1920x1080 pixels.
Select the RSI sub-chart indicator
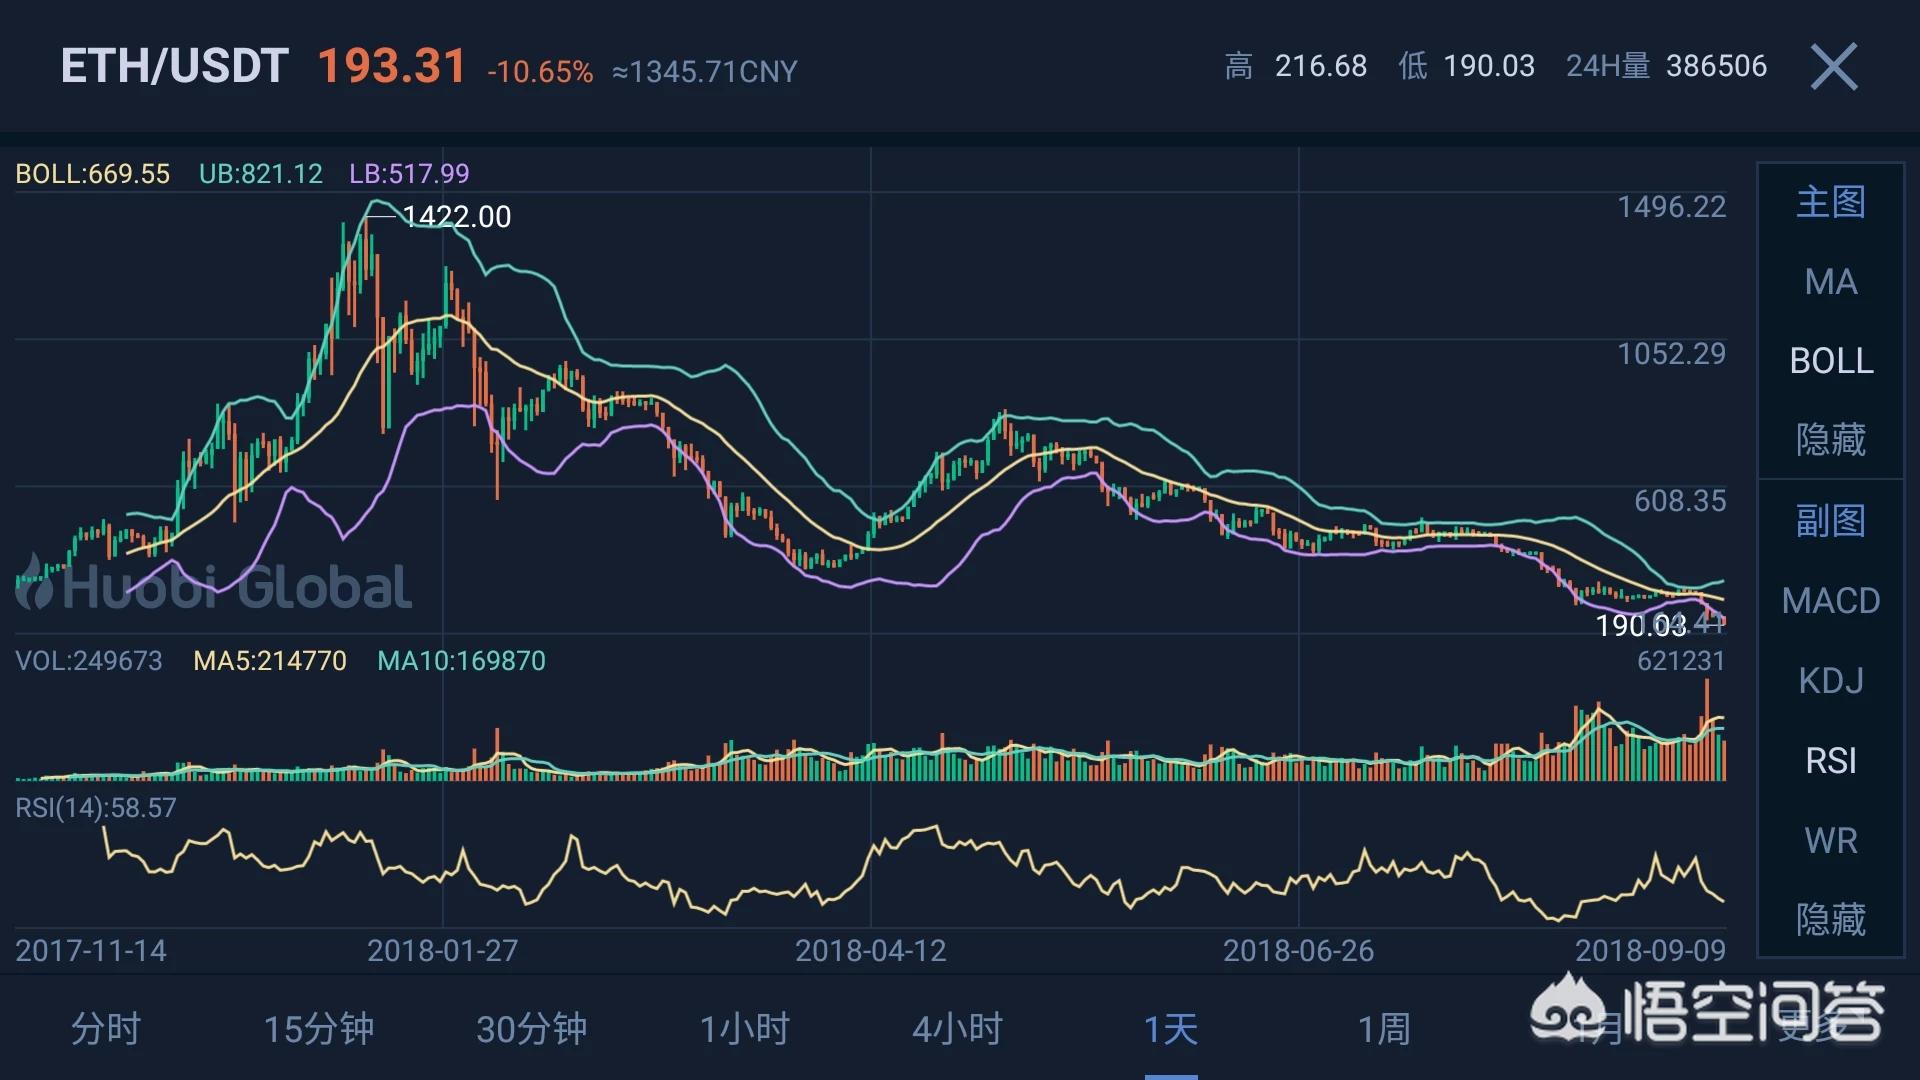coord(1830,761)
